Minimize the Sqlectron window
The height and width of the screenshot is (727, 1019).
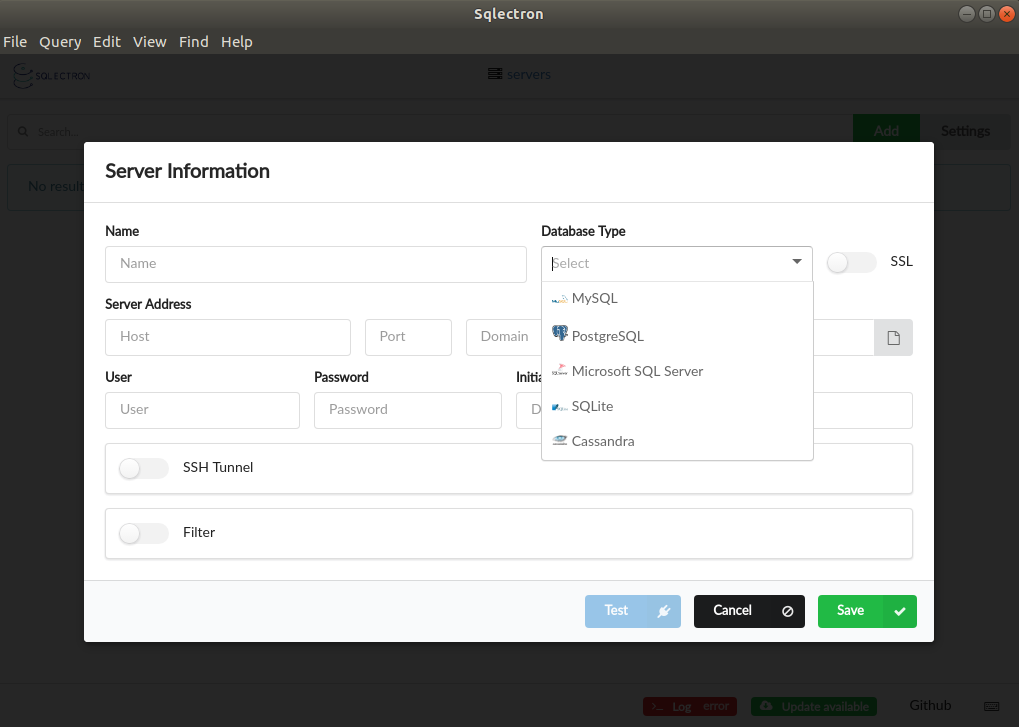[967, 14]
